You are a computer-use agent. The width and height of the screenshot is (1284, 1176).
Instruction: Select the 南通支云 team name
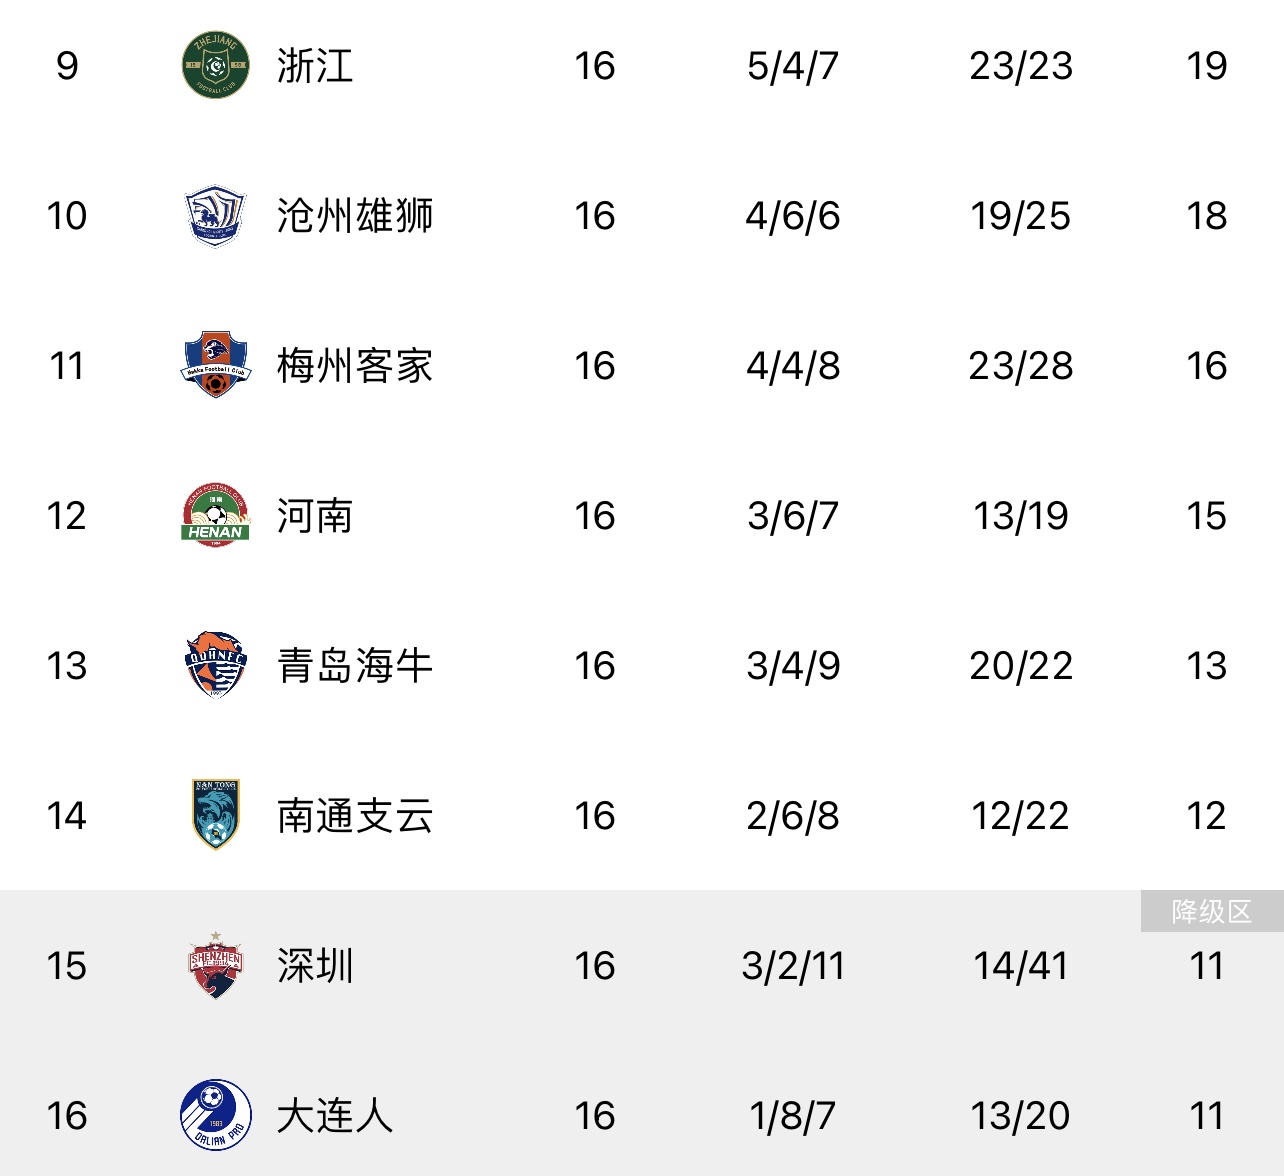tap(355, 816)
